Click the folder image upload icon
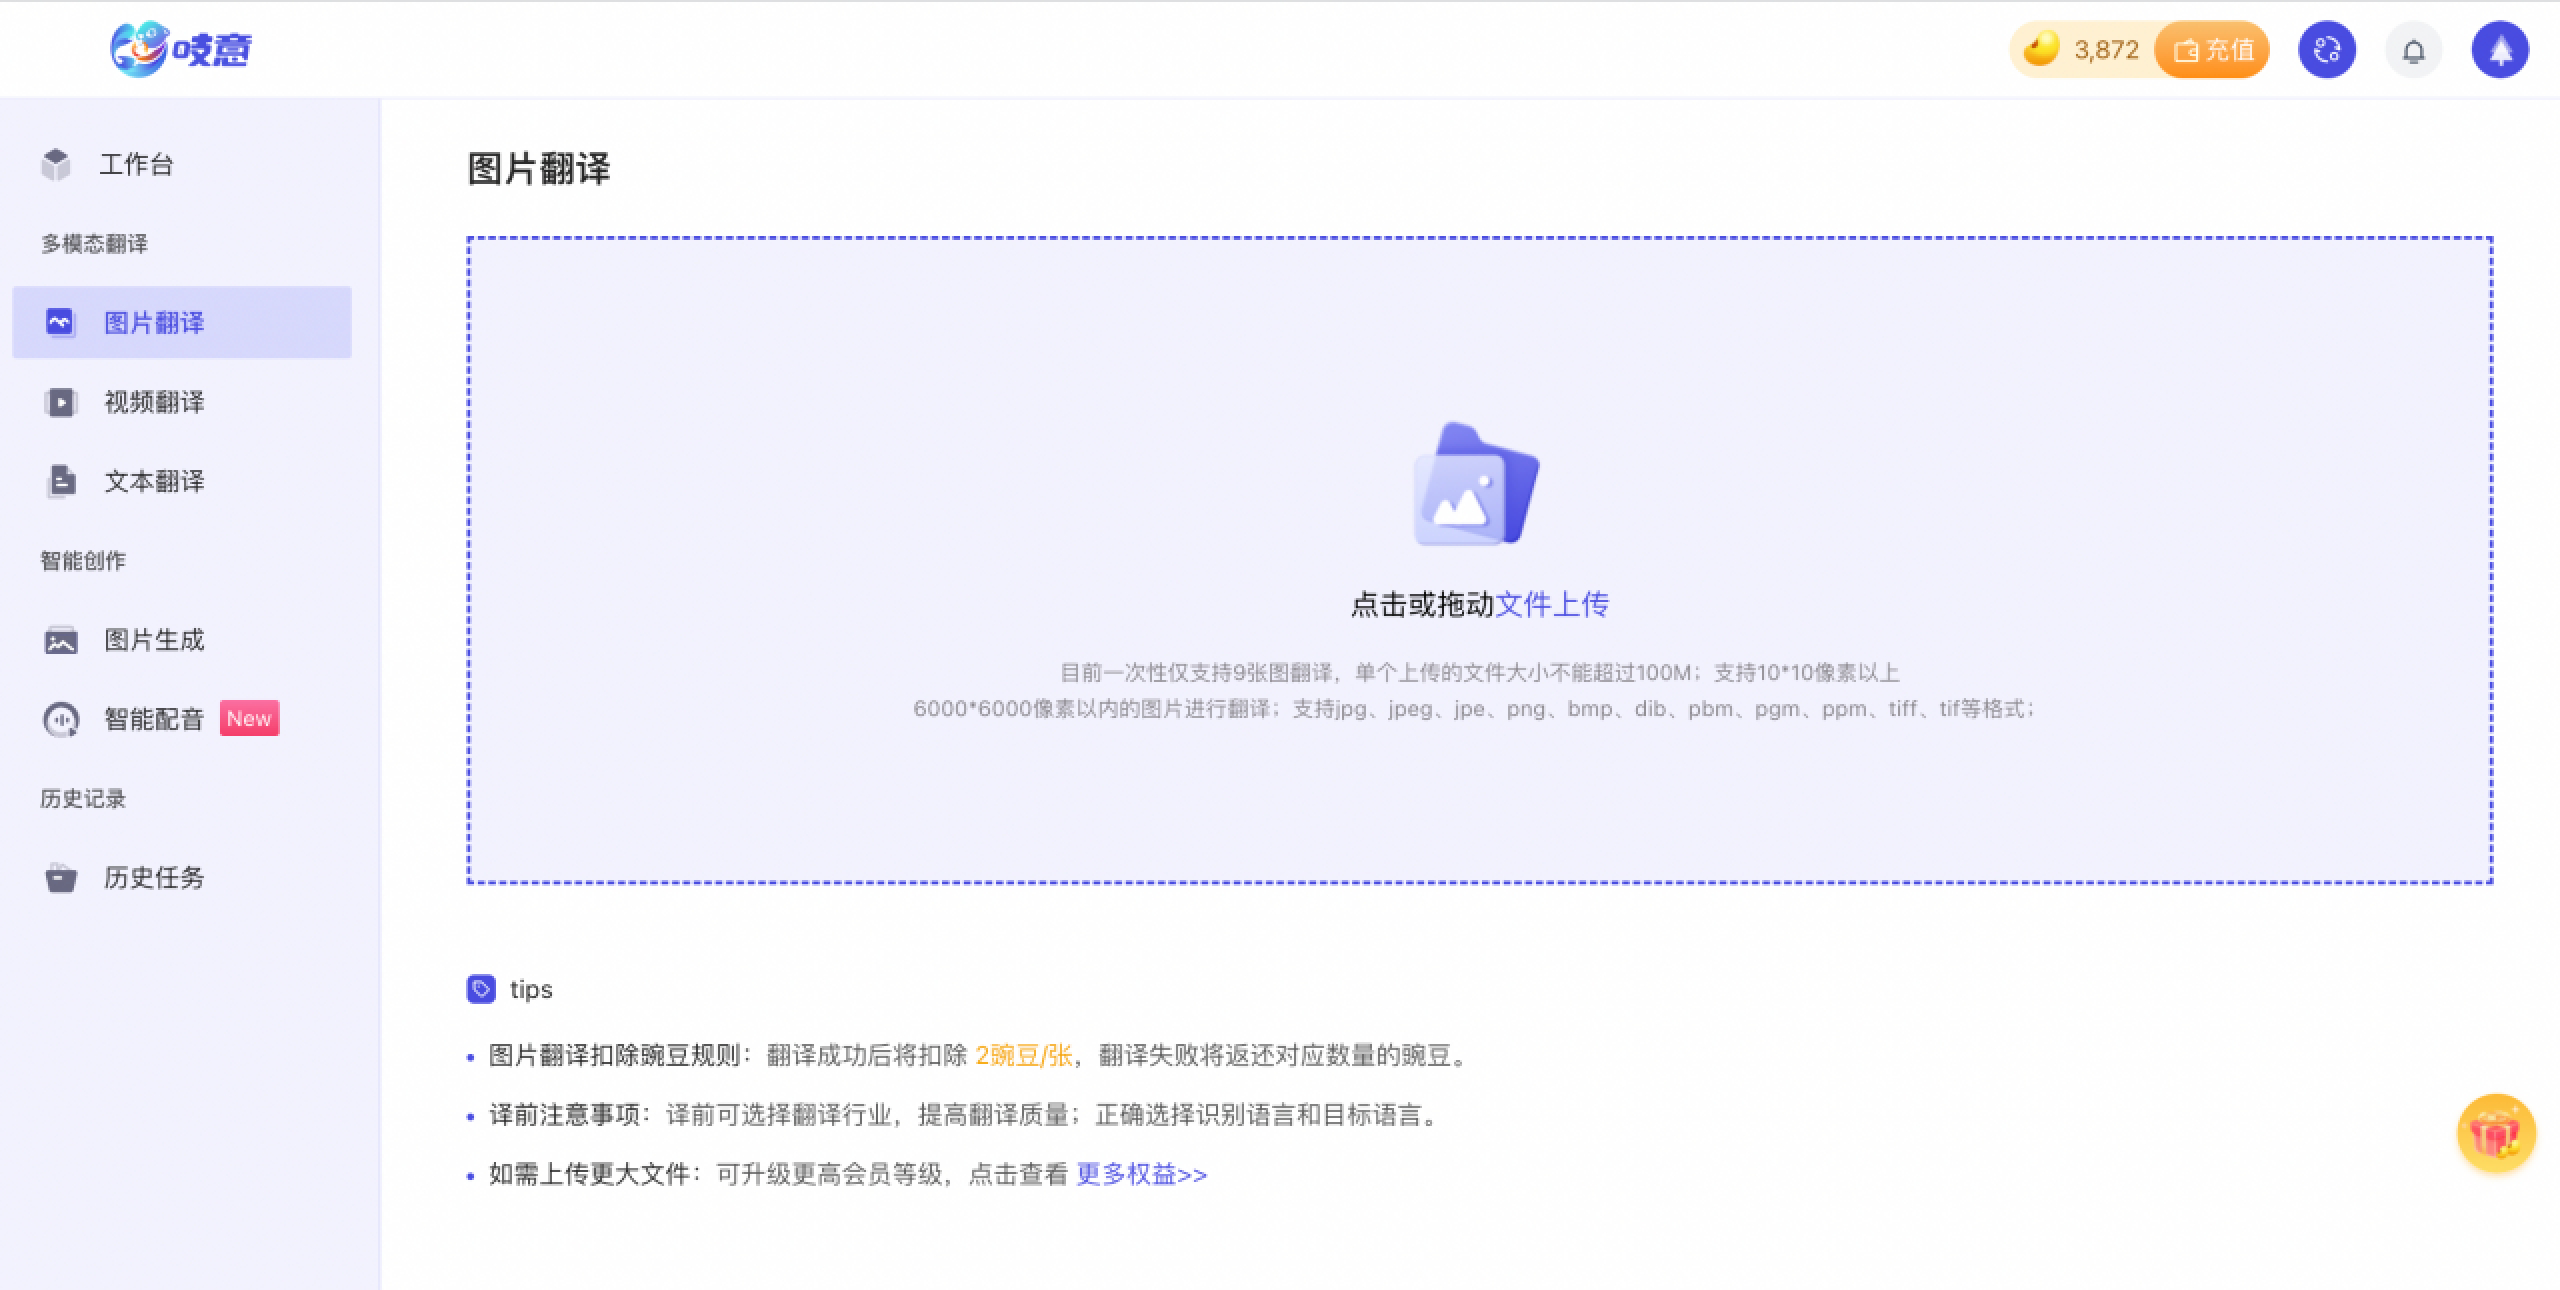 pos(1476,486)
